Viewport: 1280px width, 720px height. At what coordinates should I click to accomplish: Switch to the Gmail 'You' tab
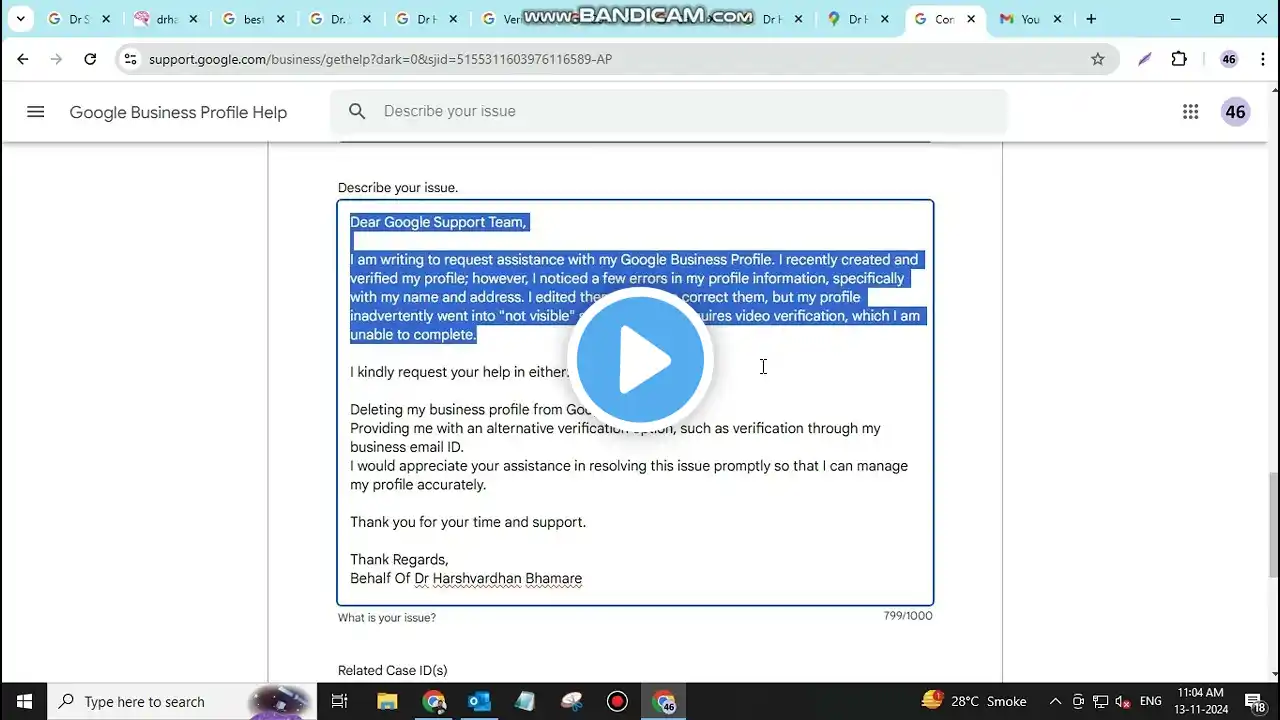(x=1030, y=19)
